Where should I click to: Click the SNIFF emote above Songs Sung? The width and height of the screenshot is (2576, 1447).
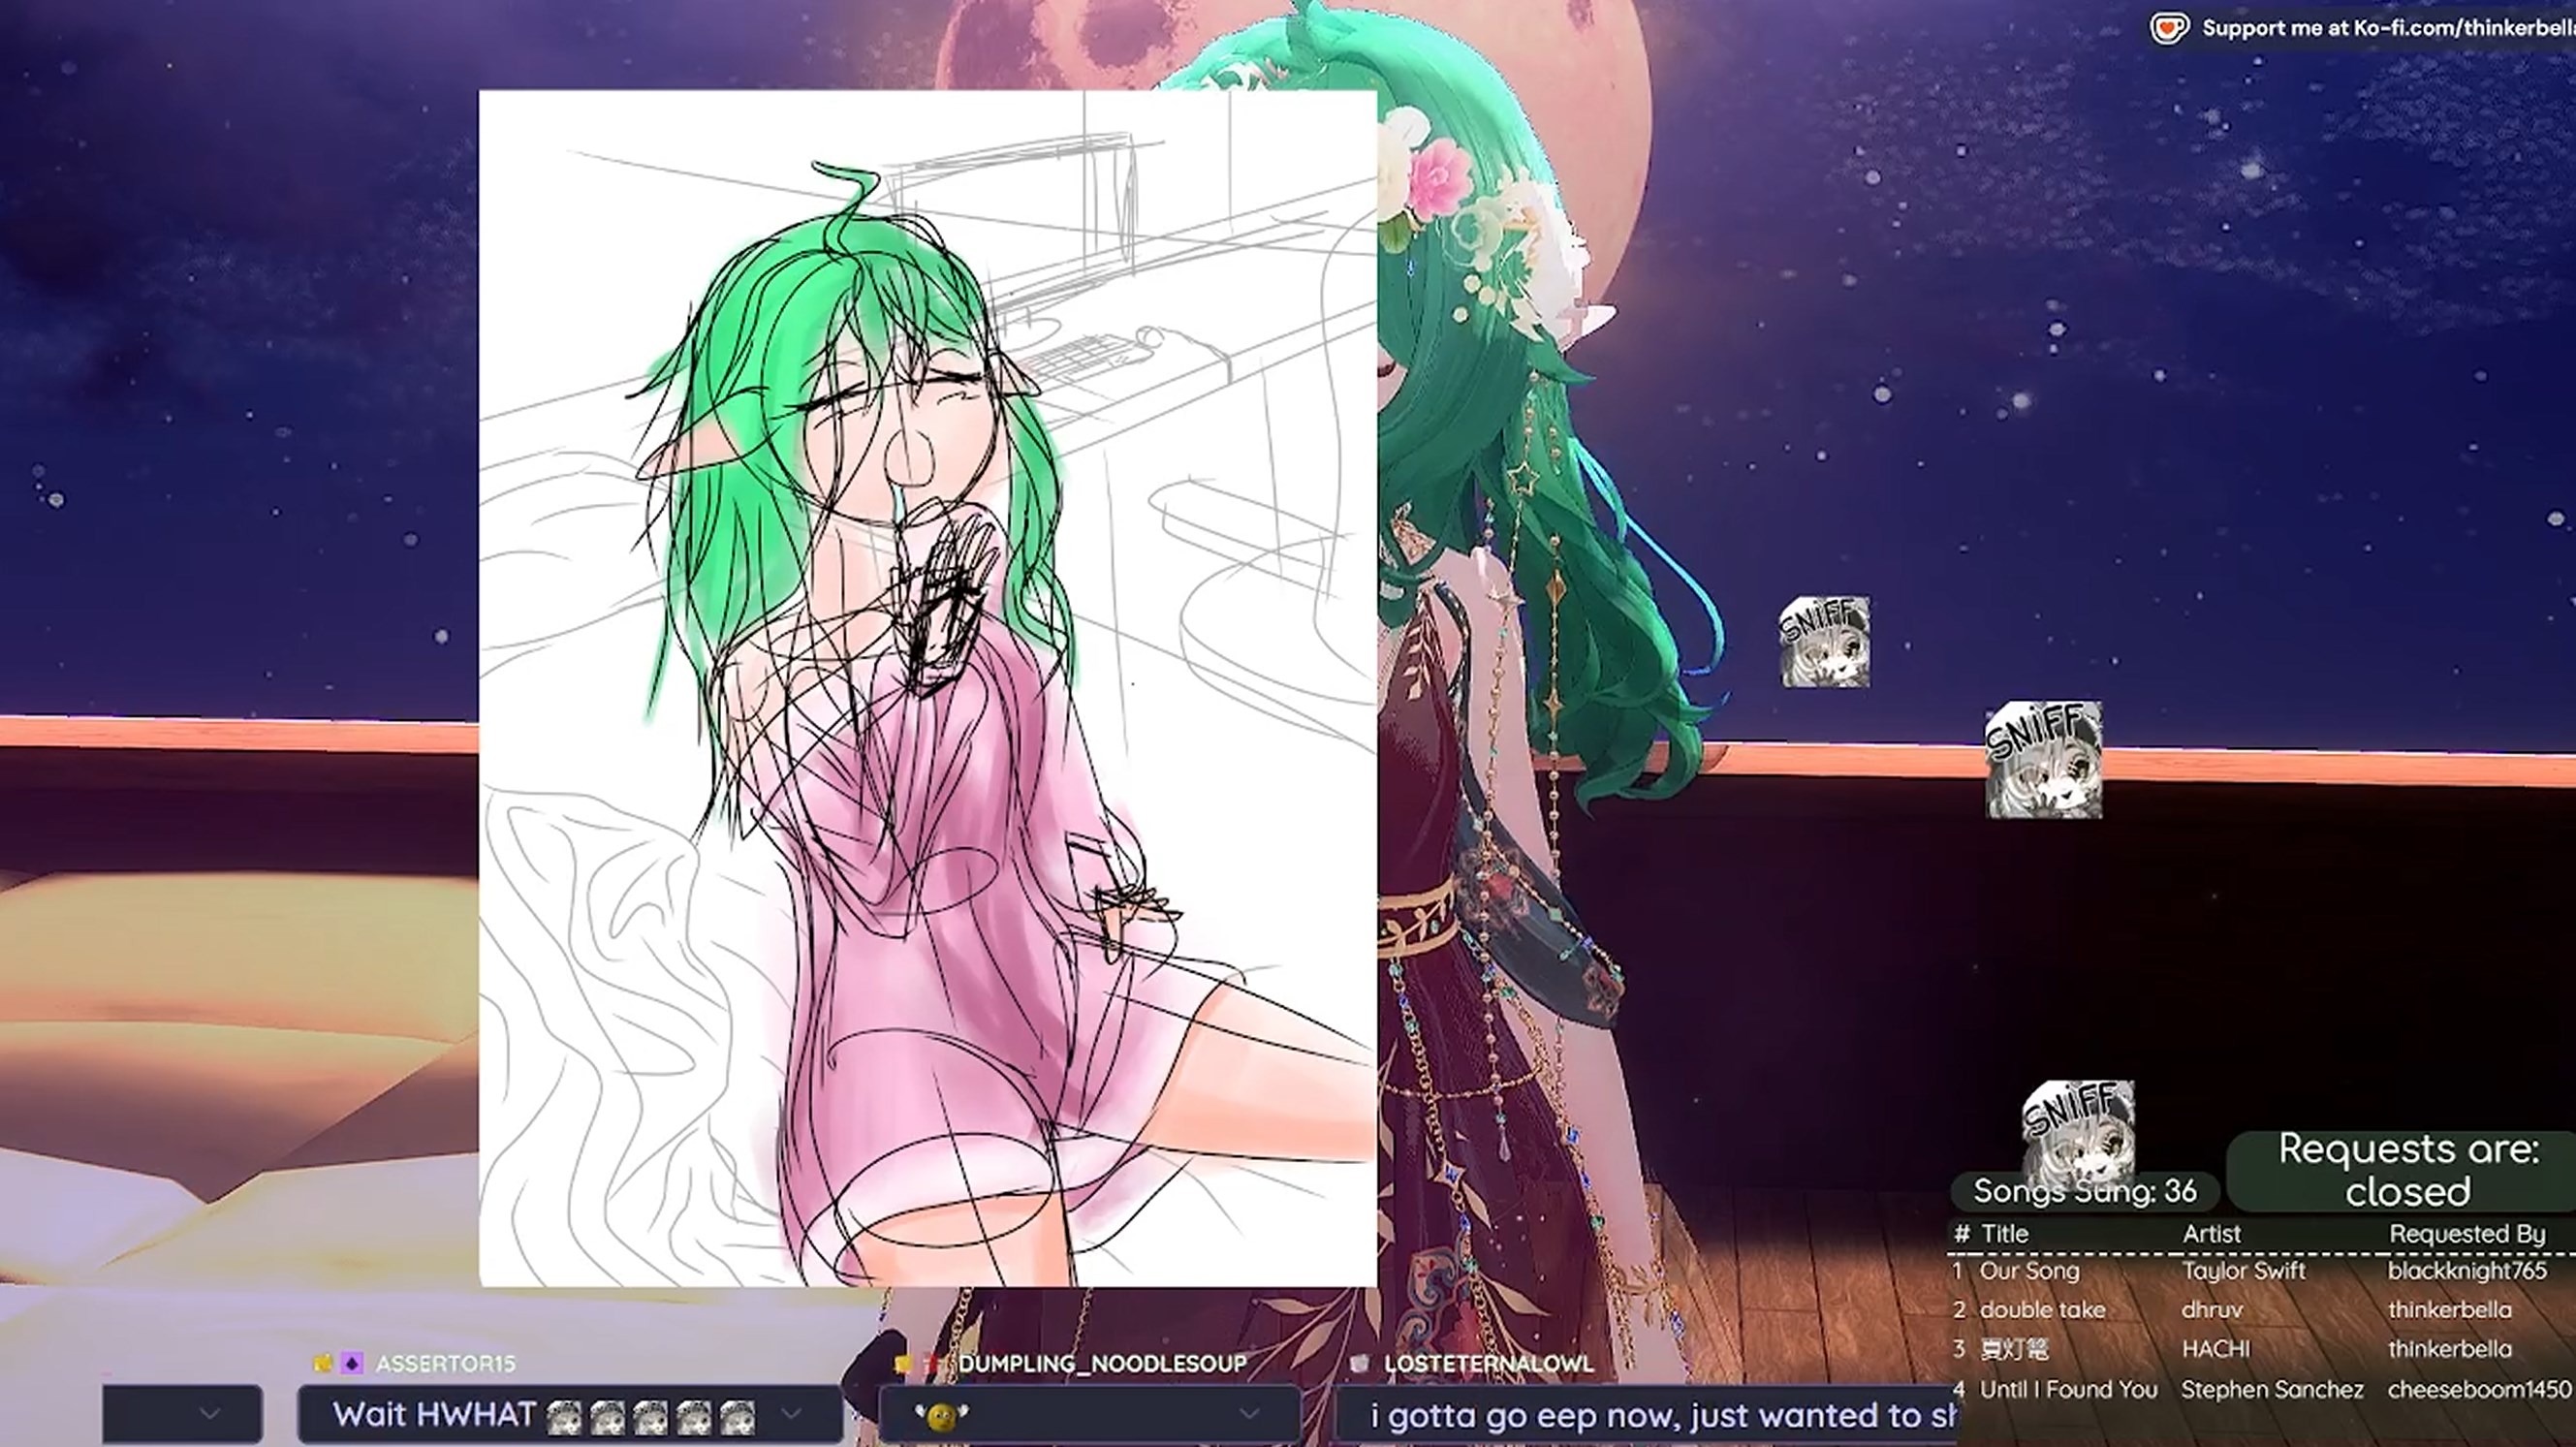2077,1128
